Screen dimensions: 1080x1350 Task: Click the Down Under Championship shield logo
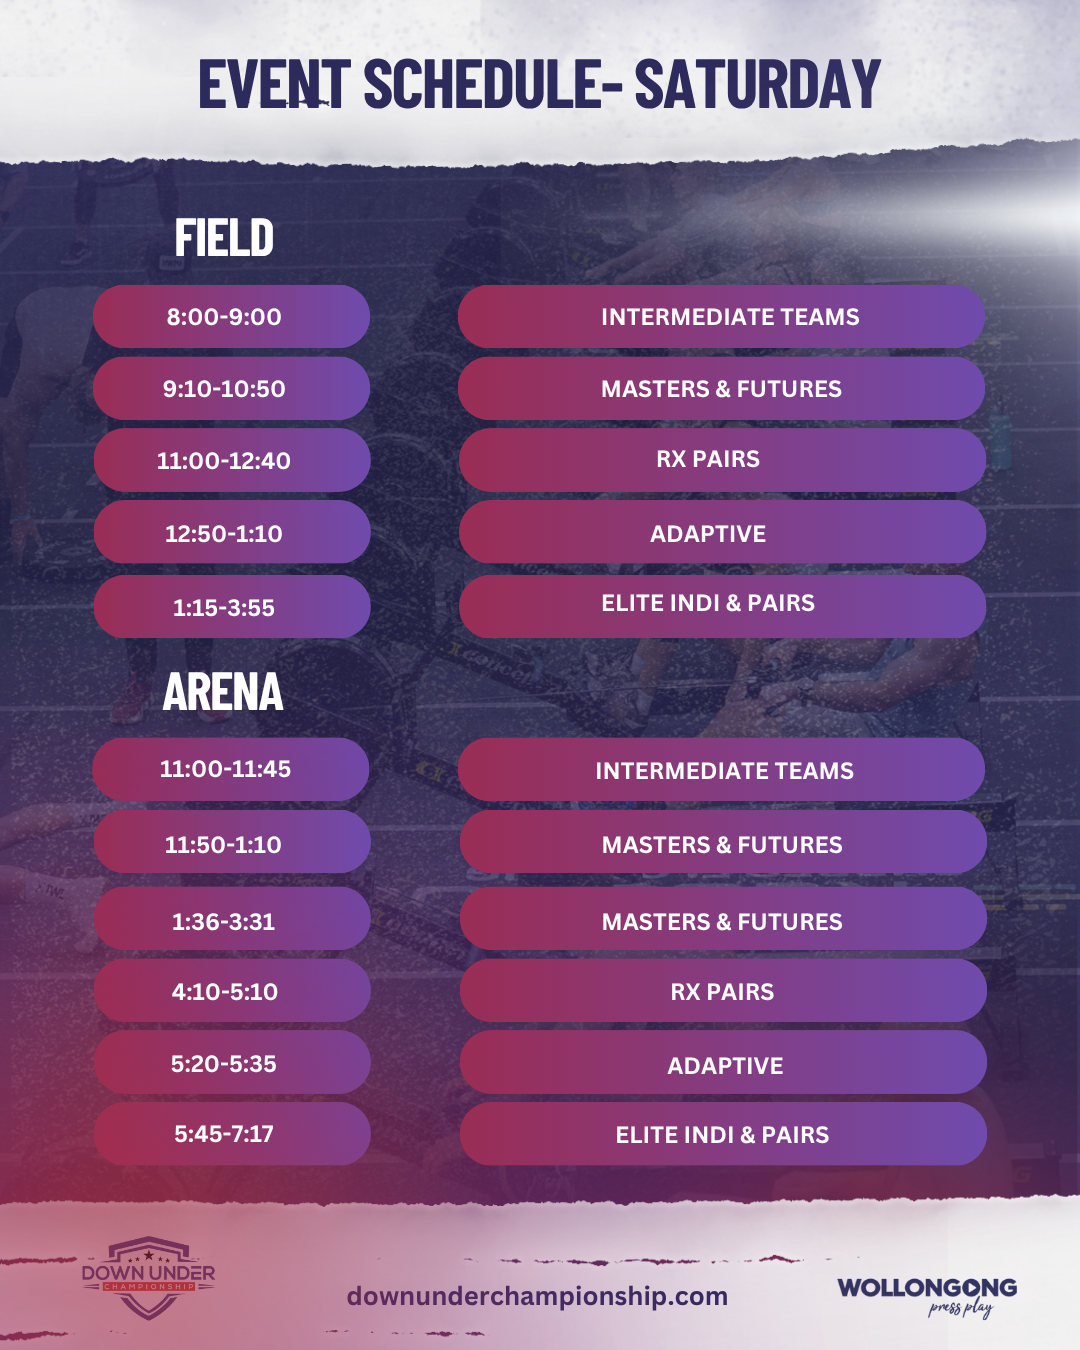click(x=148, y=1277)
